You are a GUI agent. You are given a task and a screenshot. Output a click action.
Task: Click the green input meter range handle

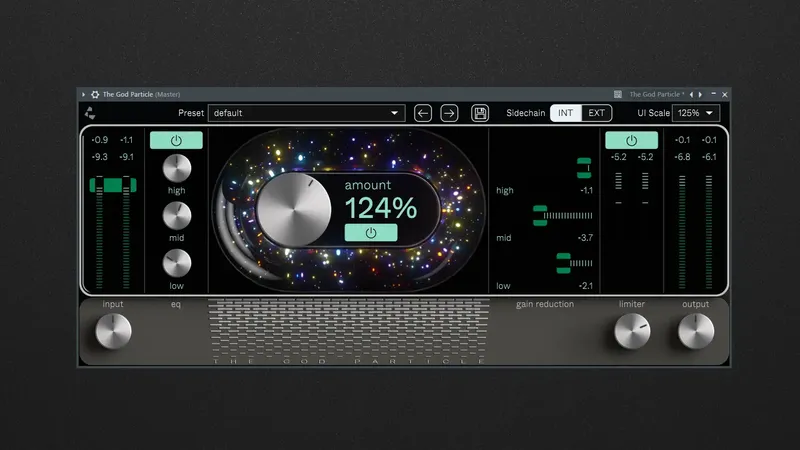pos(113,185)
